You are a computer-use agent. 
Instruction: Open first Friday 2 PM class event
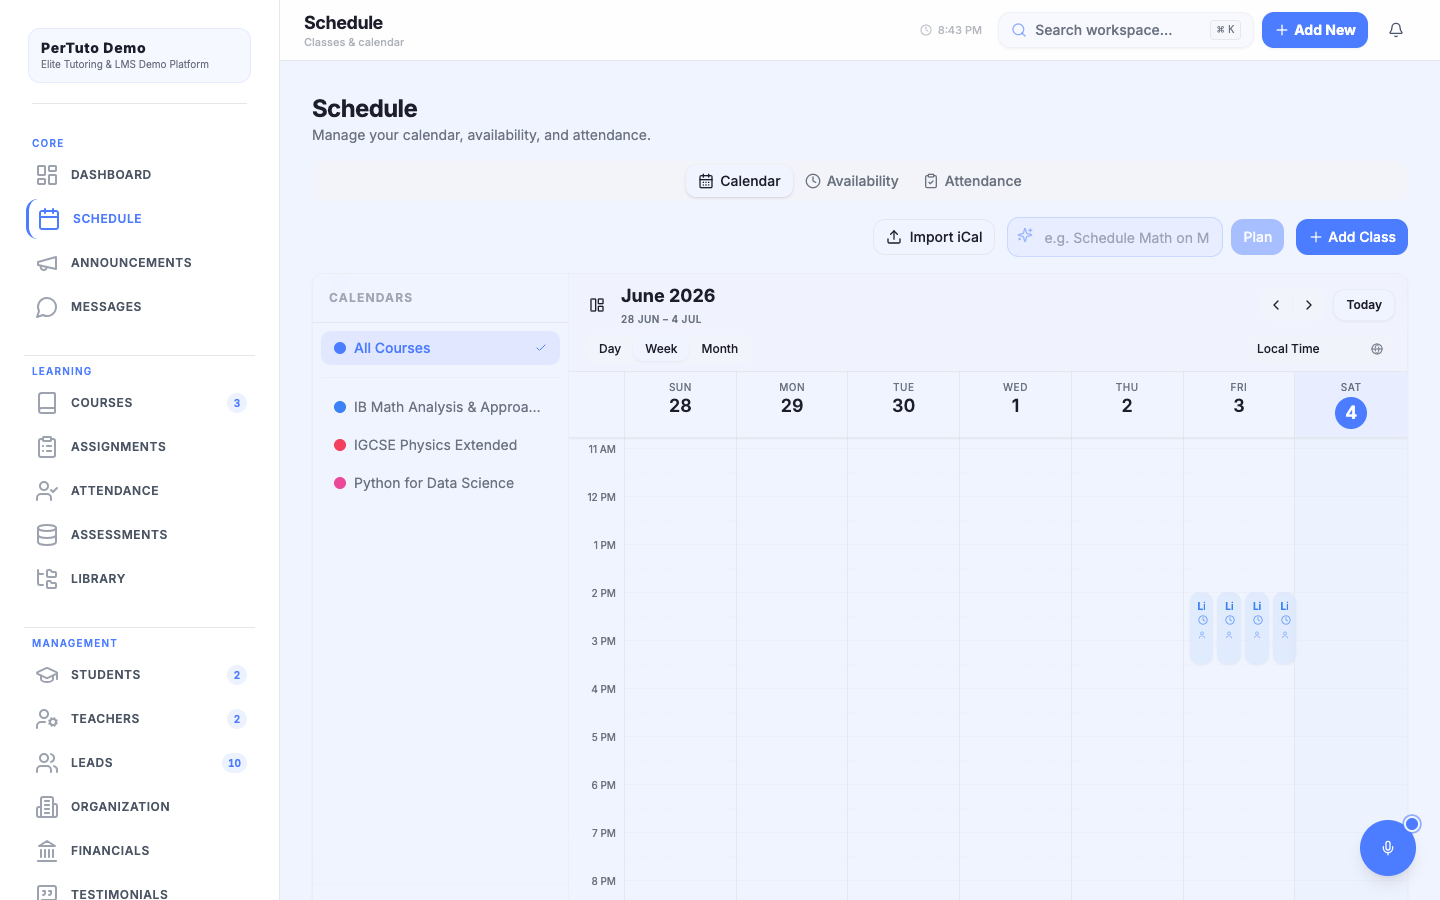[1202, 629]
